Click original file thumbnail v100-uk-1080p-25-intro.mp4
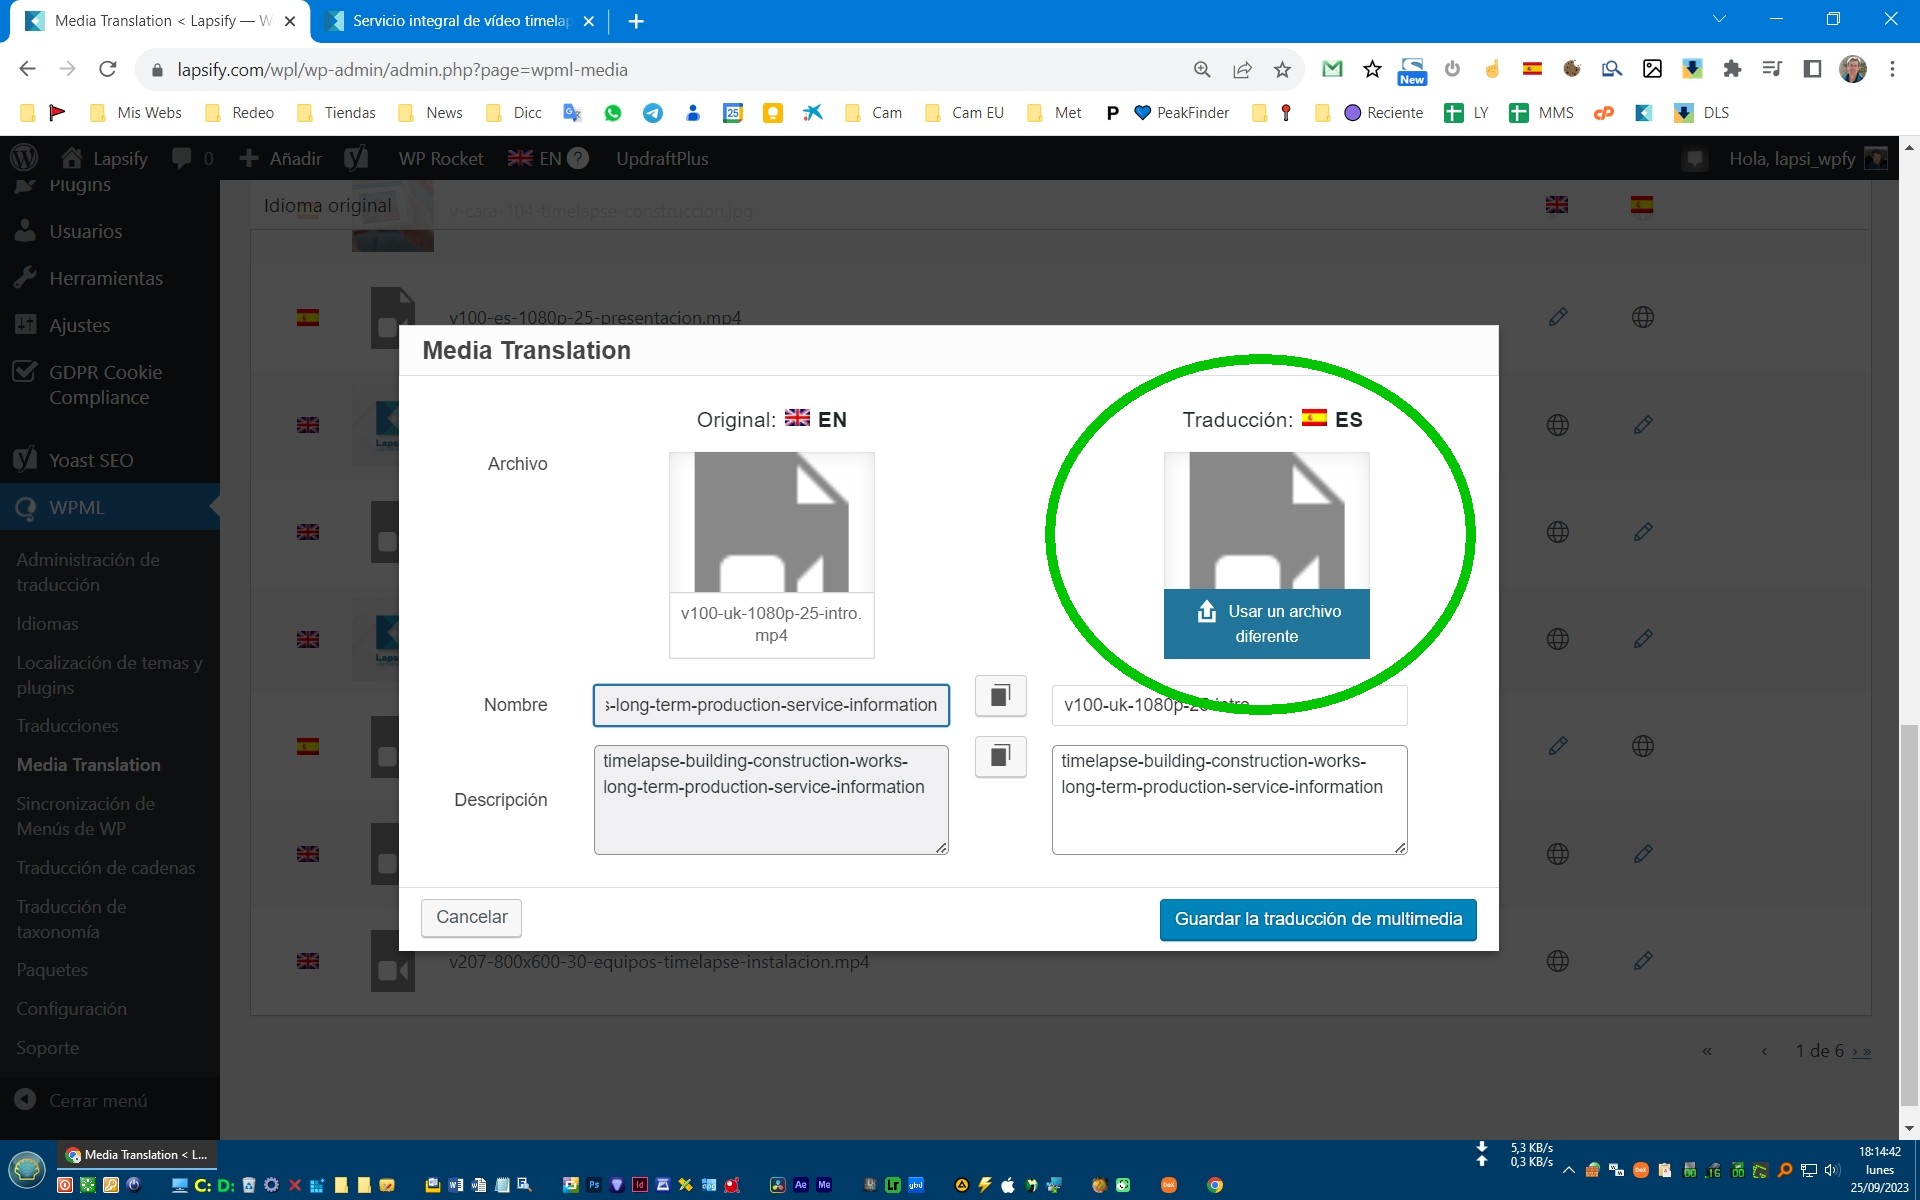The image size is (1920, 1200). tap(771, 555)
